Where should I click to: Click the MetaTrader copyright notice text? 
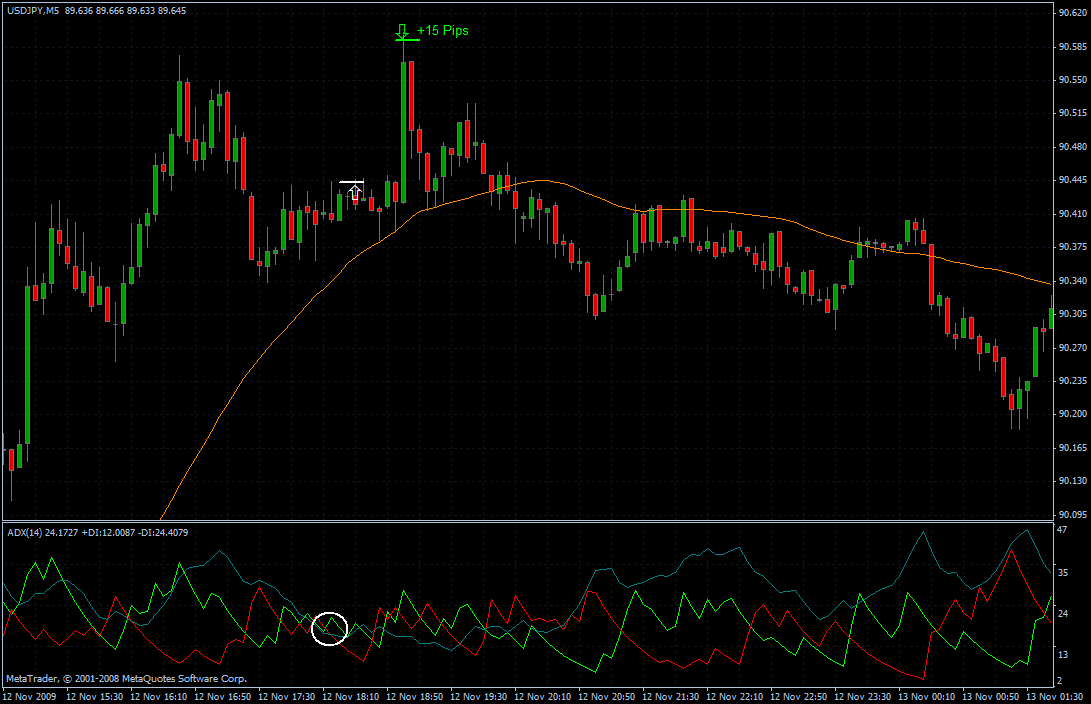pos(126,678)
